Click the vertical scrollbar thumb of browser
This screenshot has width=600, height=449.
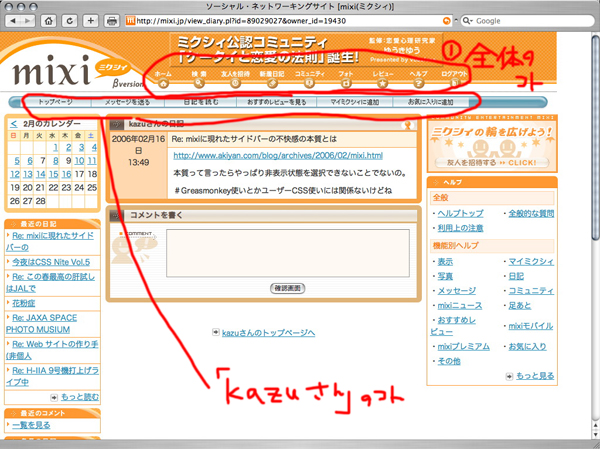595,138
